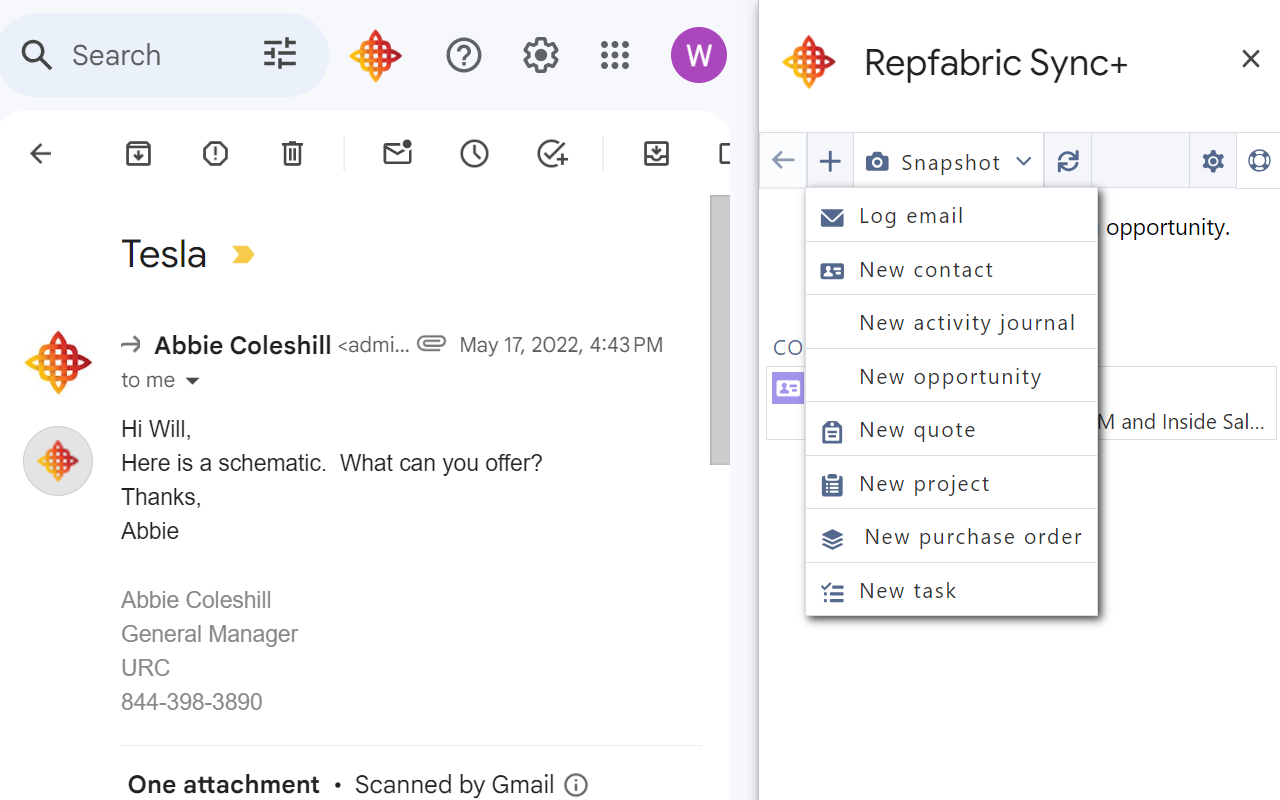The image size is (1280, 800).
Task: Open Gmail settings gear
Action: point(541,55)
